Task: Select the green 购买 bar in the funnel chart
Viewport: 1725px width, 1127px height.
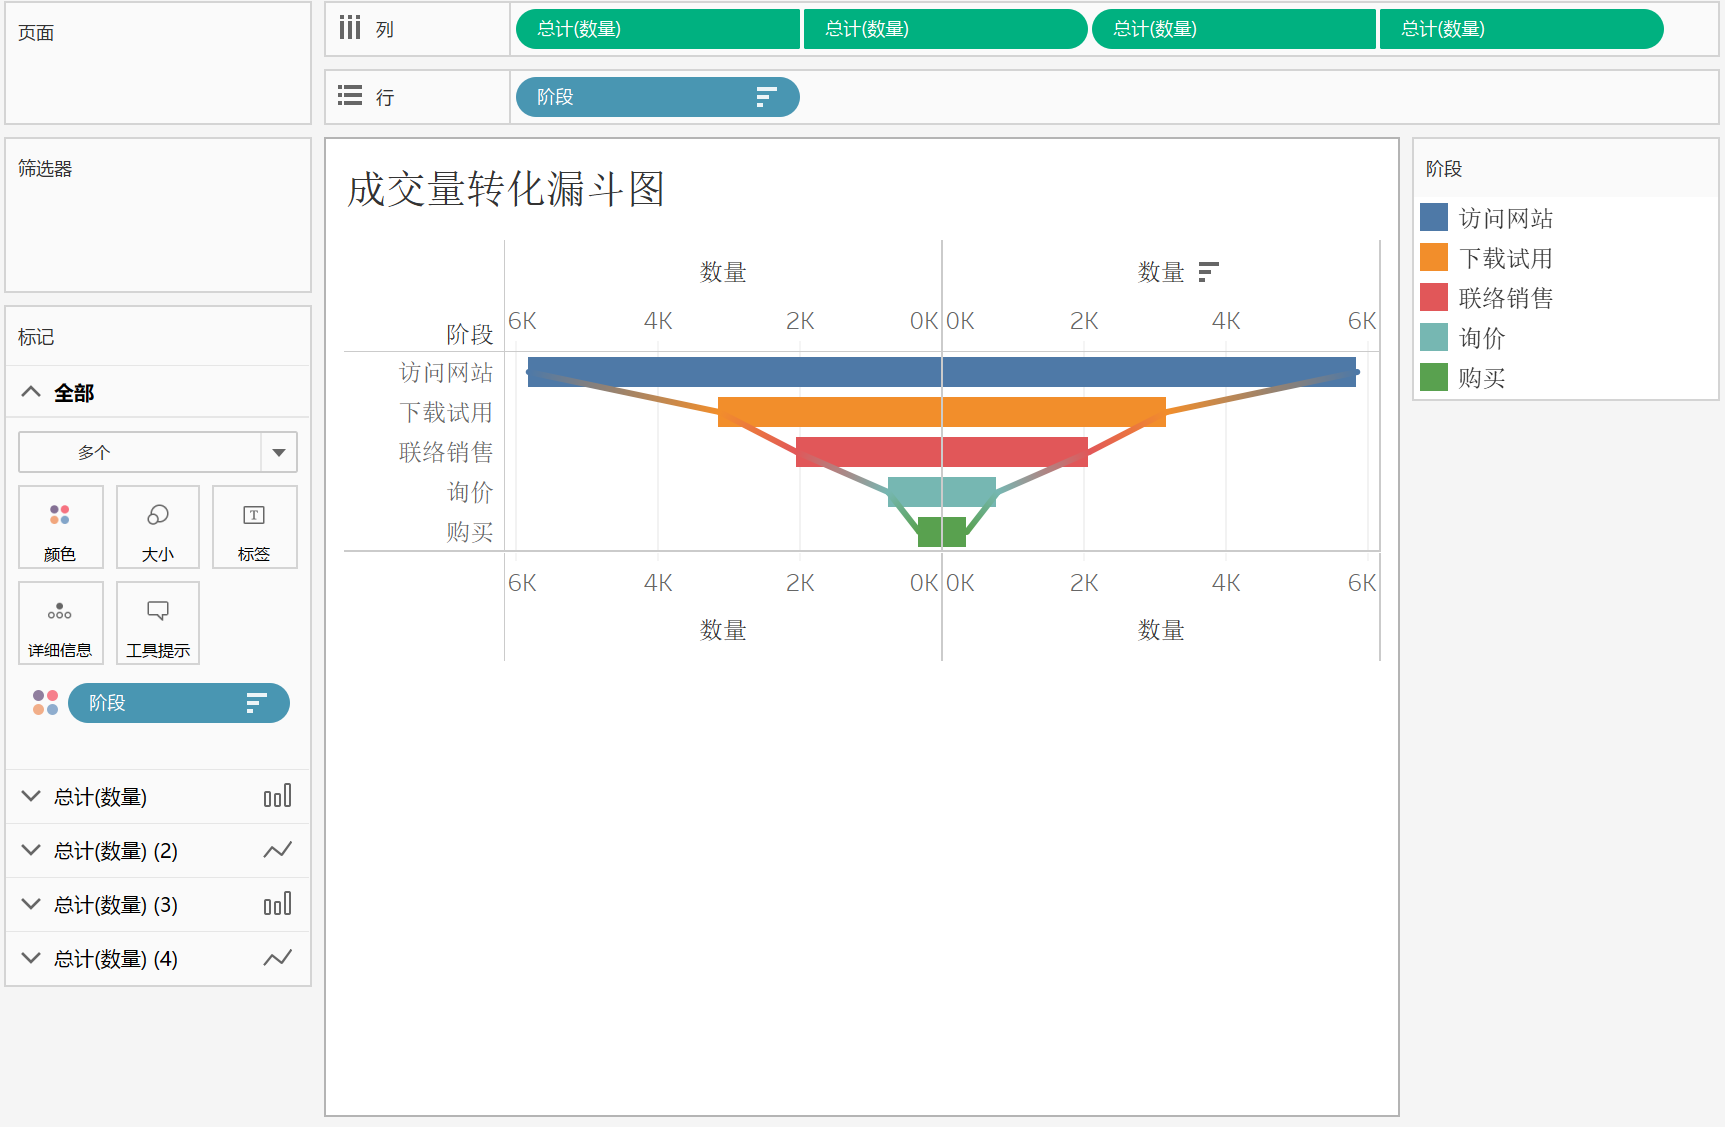Action: tap(941, 532)
